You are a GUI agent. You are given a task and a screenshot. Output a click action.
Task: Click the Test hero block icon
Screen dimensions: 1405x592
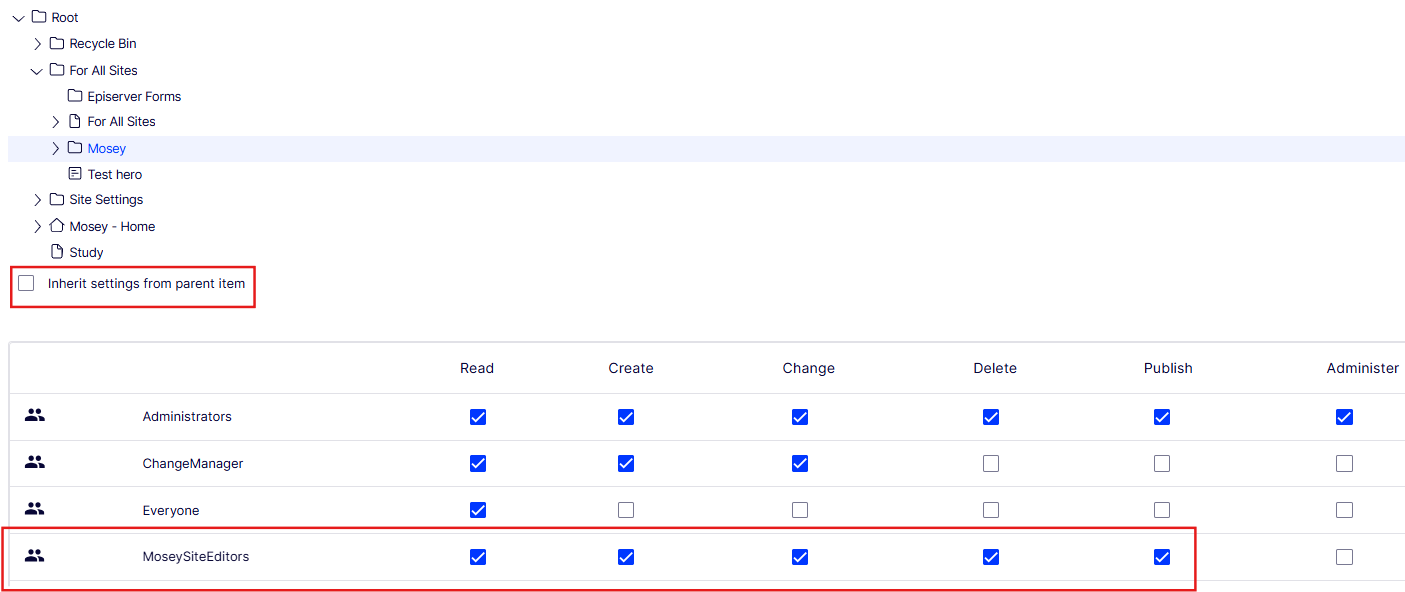(x=75, y=174)
